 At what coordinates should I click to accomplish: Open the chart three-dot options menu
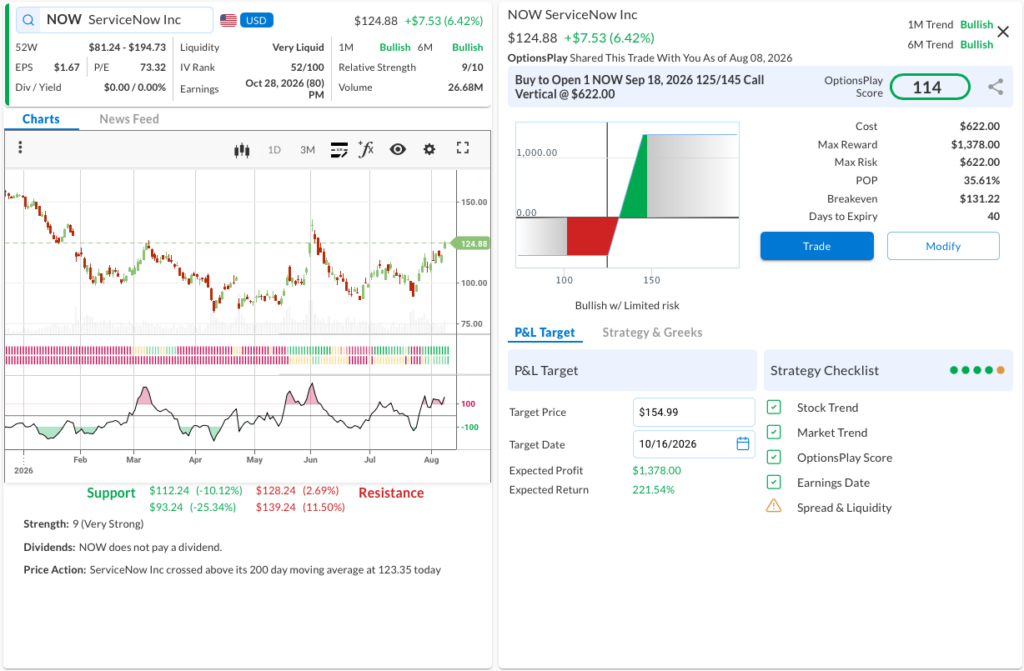(x=20, y=148)
